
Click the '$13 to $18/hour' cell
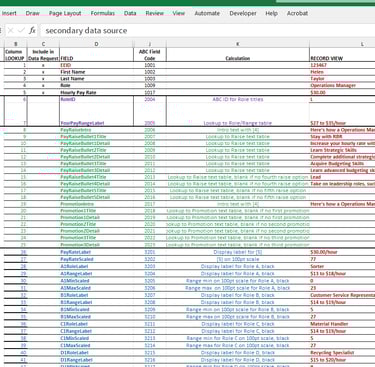pyautogui.click(x=342, y=274)
